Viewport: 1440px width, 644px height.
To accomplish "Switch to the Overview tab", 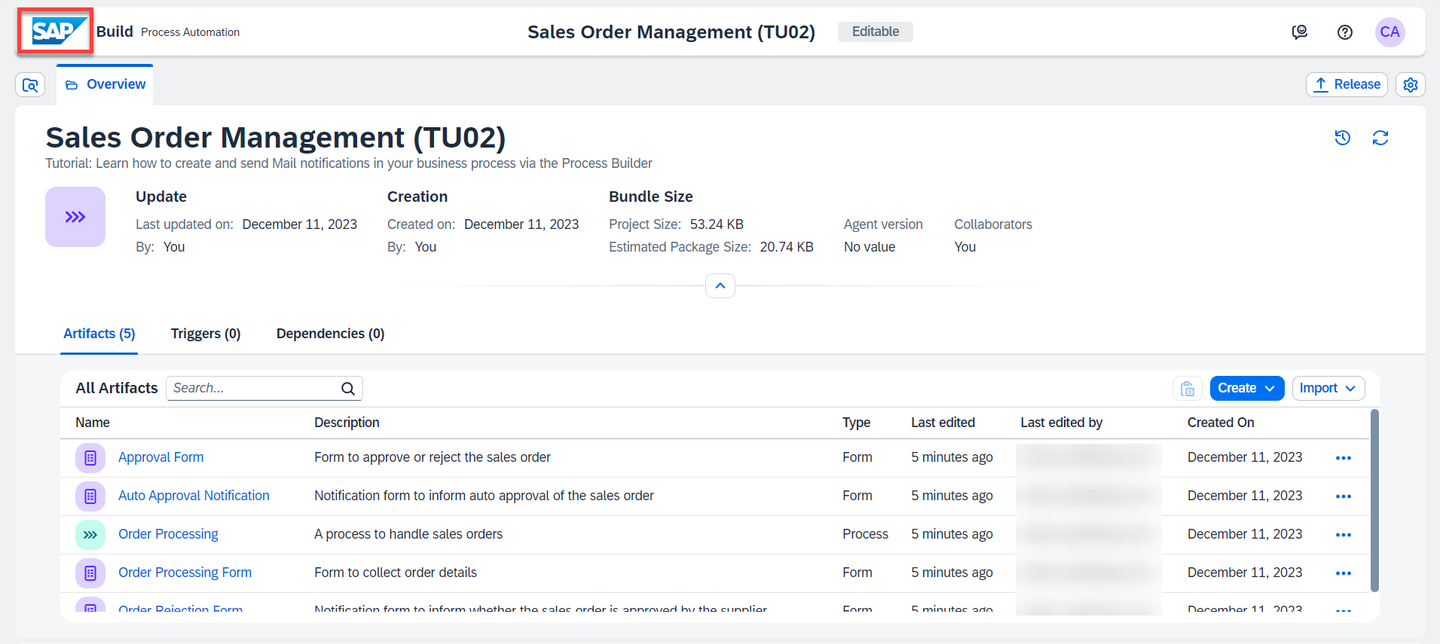I will click(x=105, y=85).
